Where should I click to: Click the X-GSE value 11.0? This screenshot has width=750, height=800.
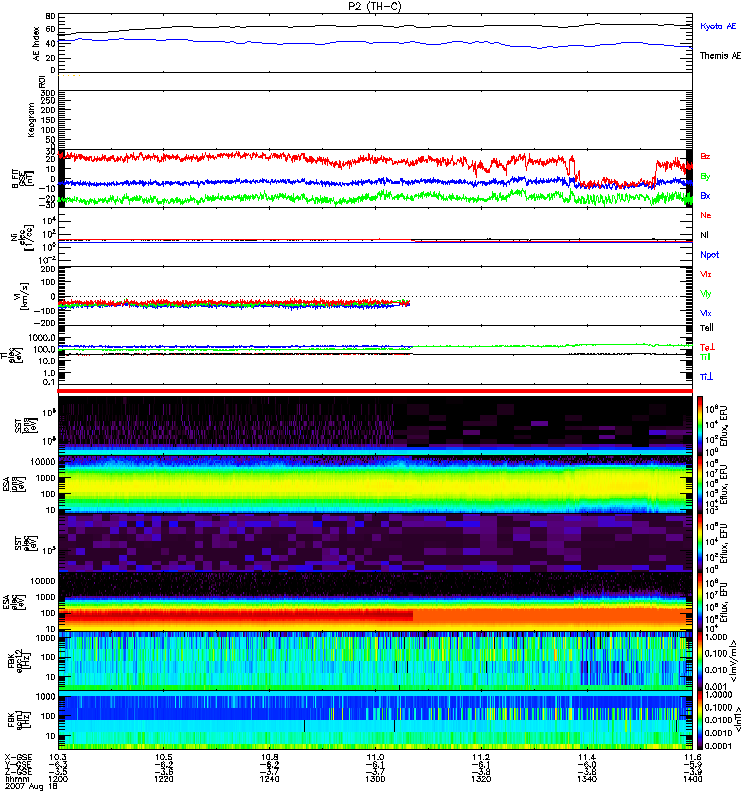[375, 757]
